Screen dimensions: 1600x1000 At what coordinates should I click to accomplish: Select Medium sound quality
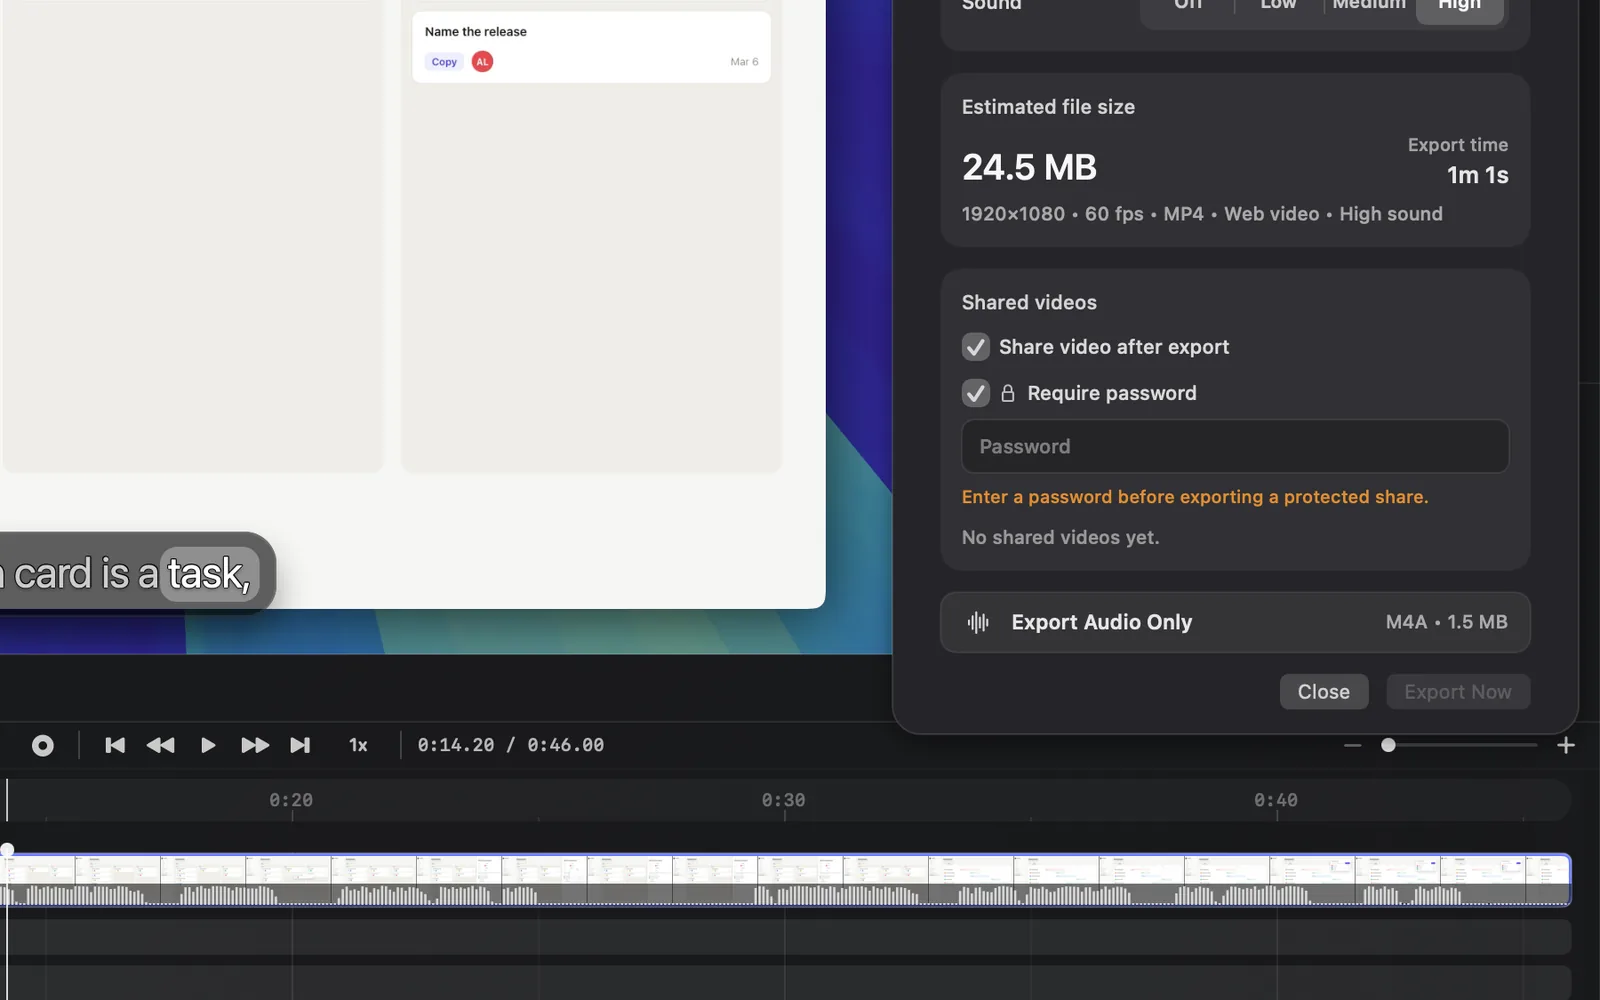[x=1369, y=6]
